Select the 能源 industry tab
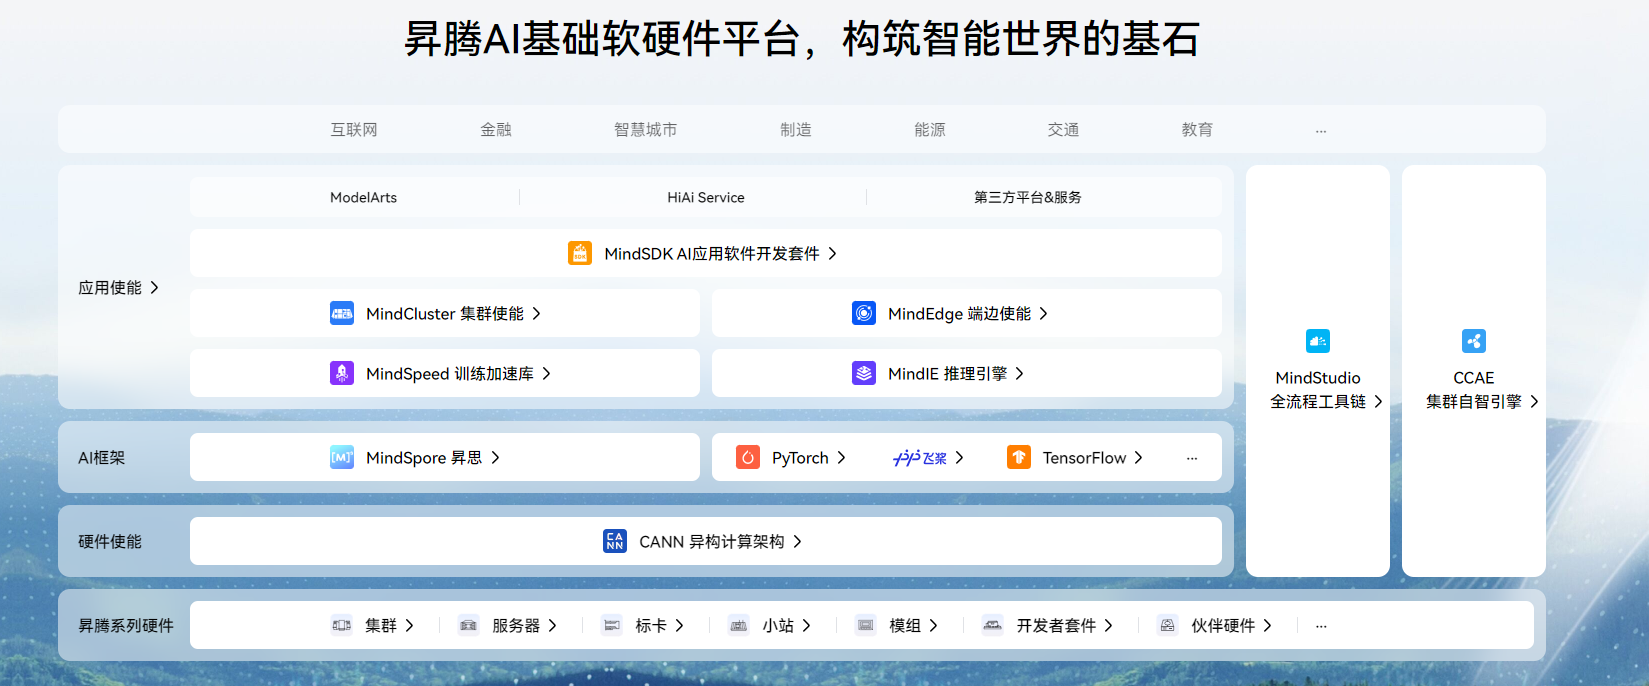1649x686 pixels. click(930, 129)
